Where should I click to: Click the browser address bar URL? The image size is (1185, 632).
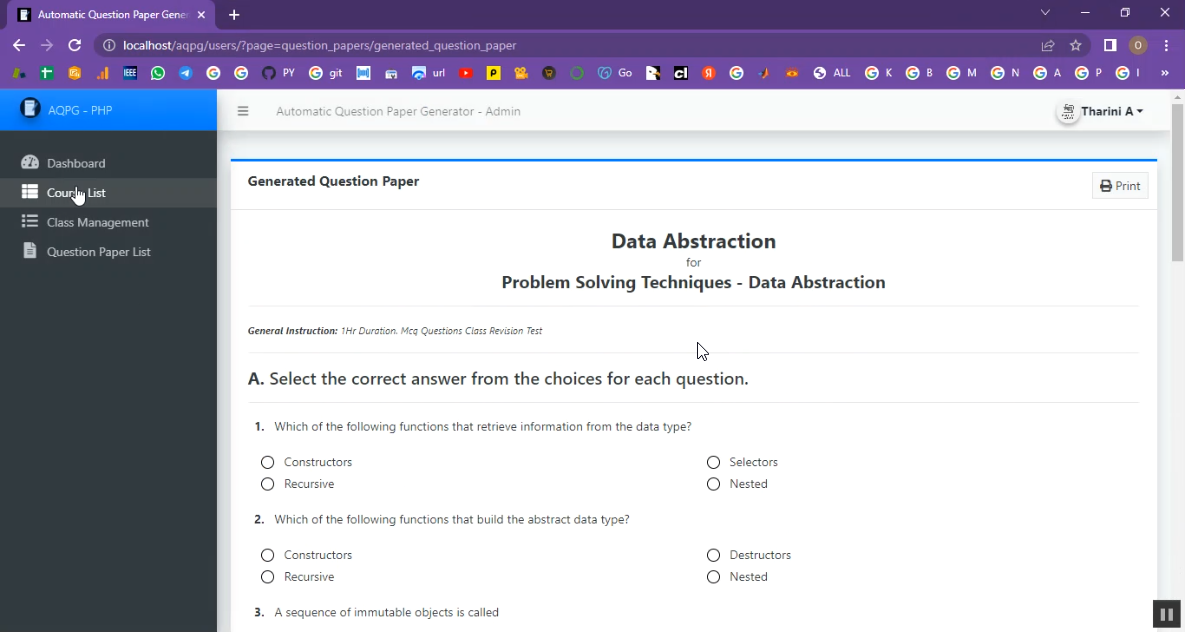tap(320, 45)
